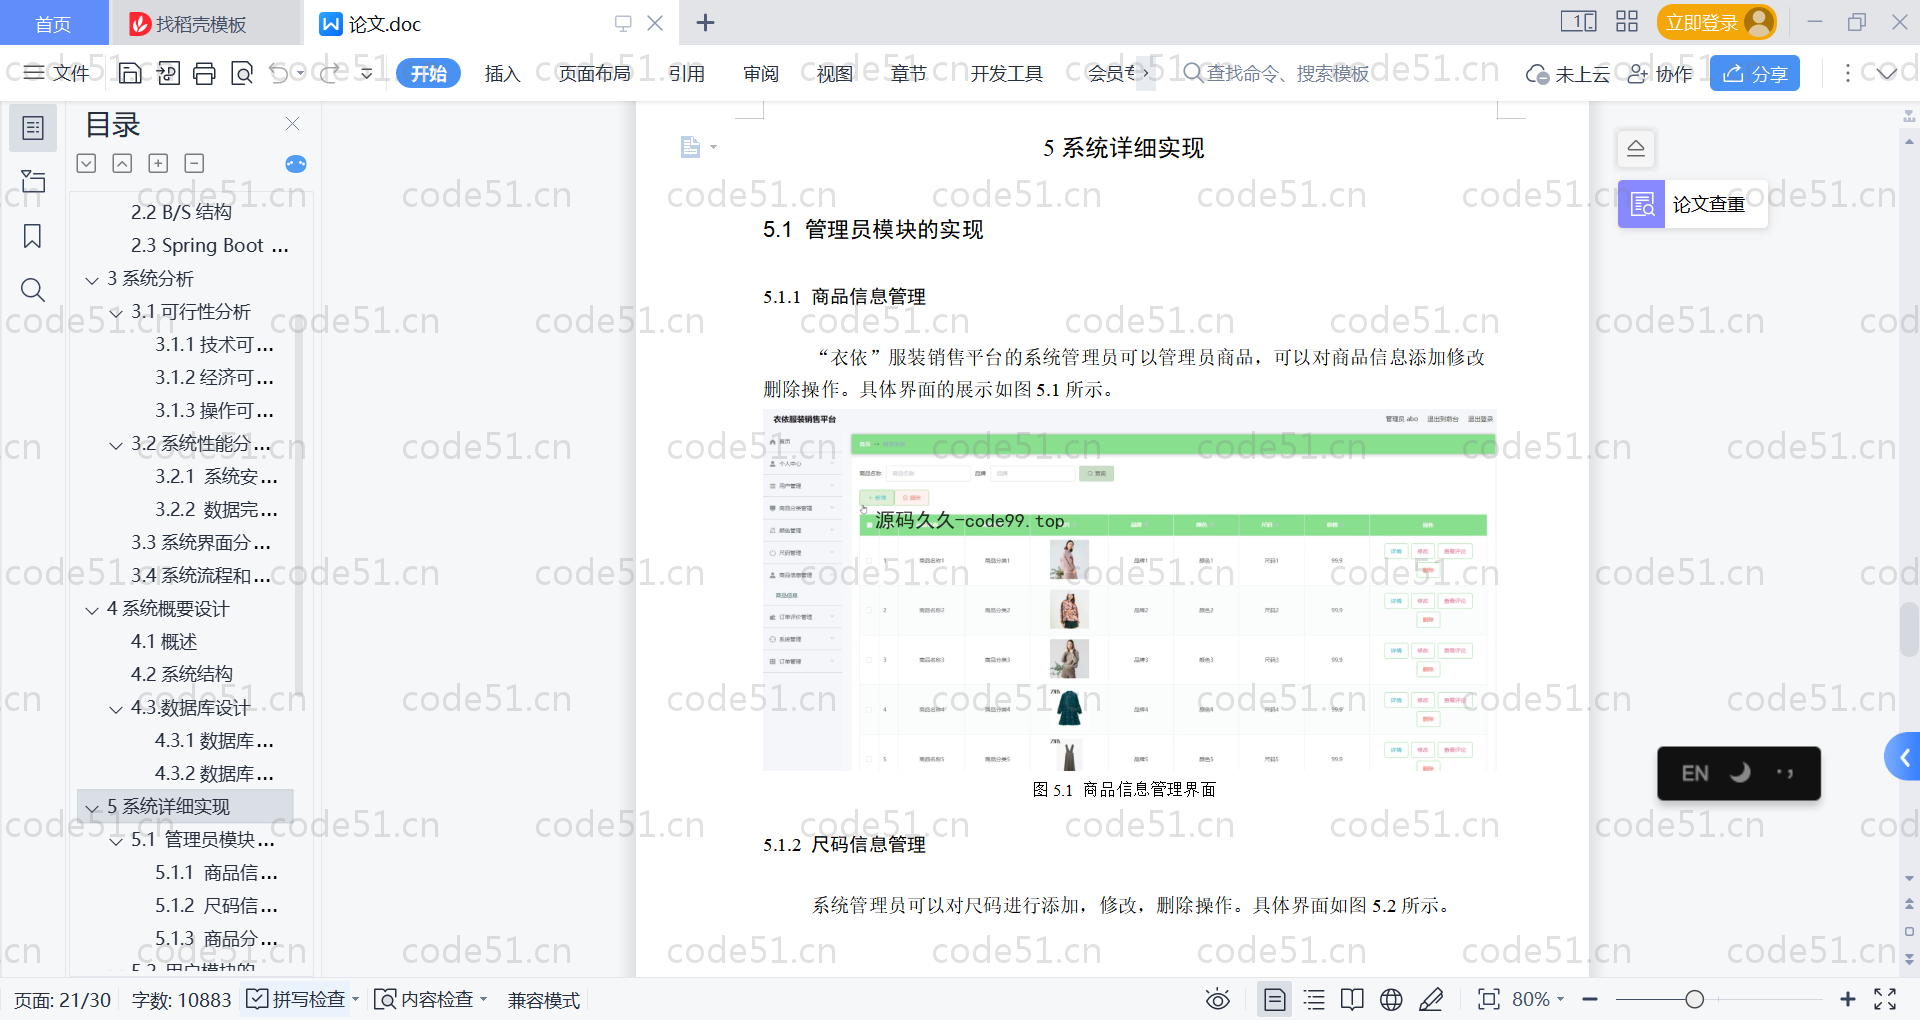Open the 开发工具 ribbon tab
Viewport: 1920px width, 1020px height.
pos(1006,73)
